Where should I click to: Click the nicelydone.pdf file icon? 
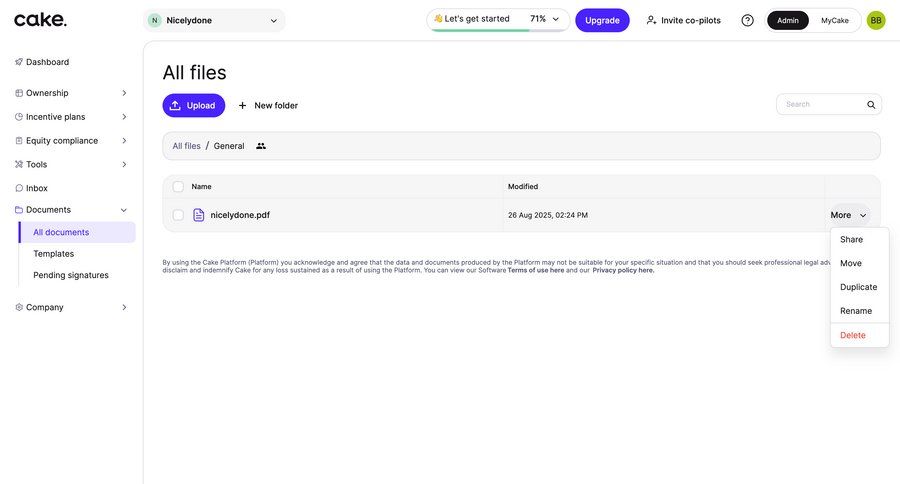(198, 215)
